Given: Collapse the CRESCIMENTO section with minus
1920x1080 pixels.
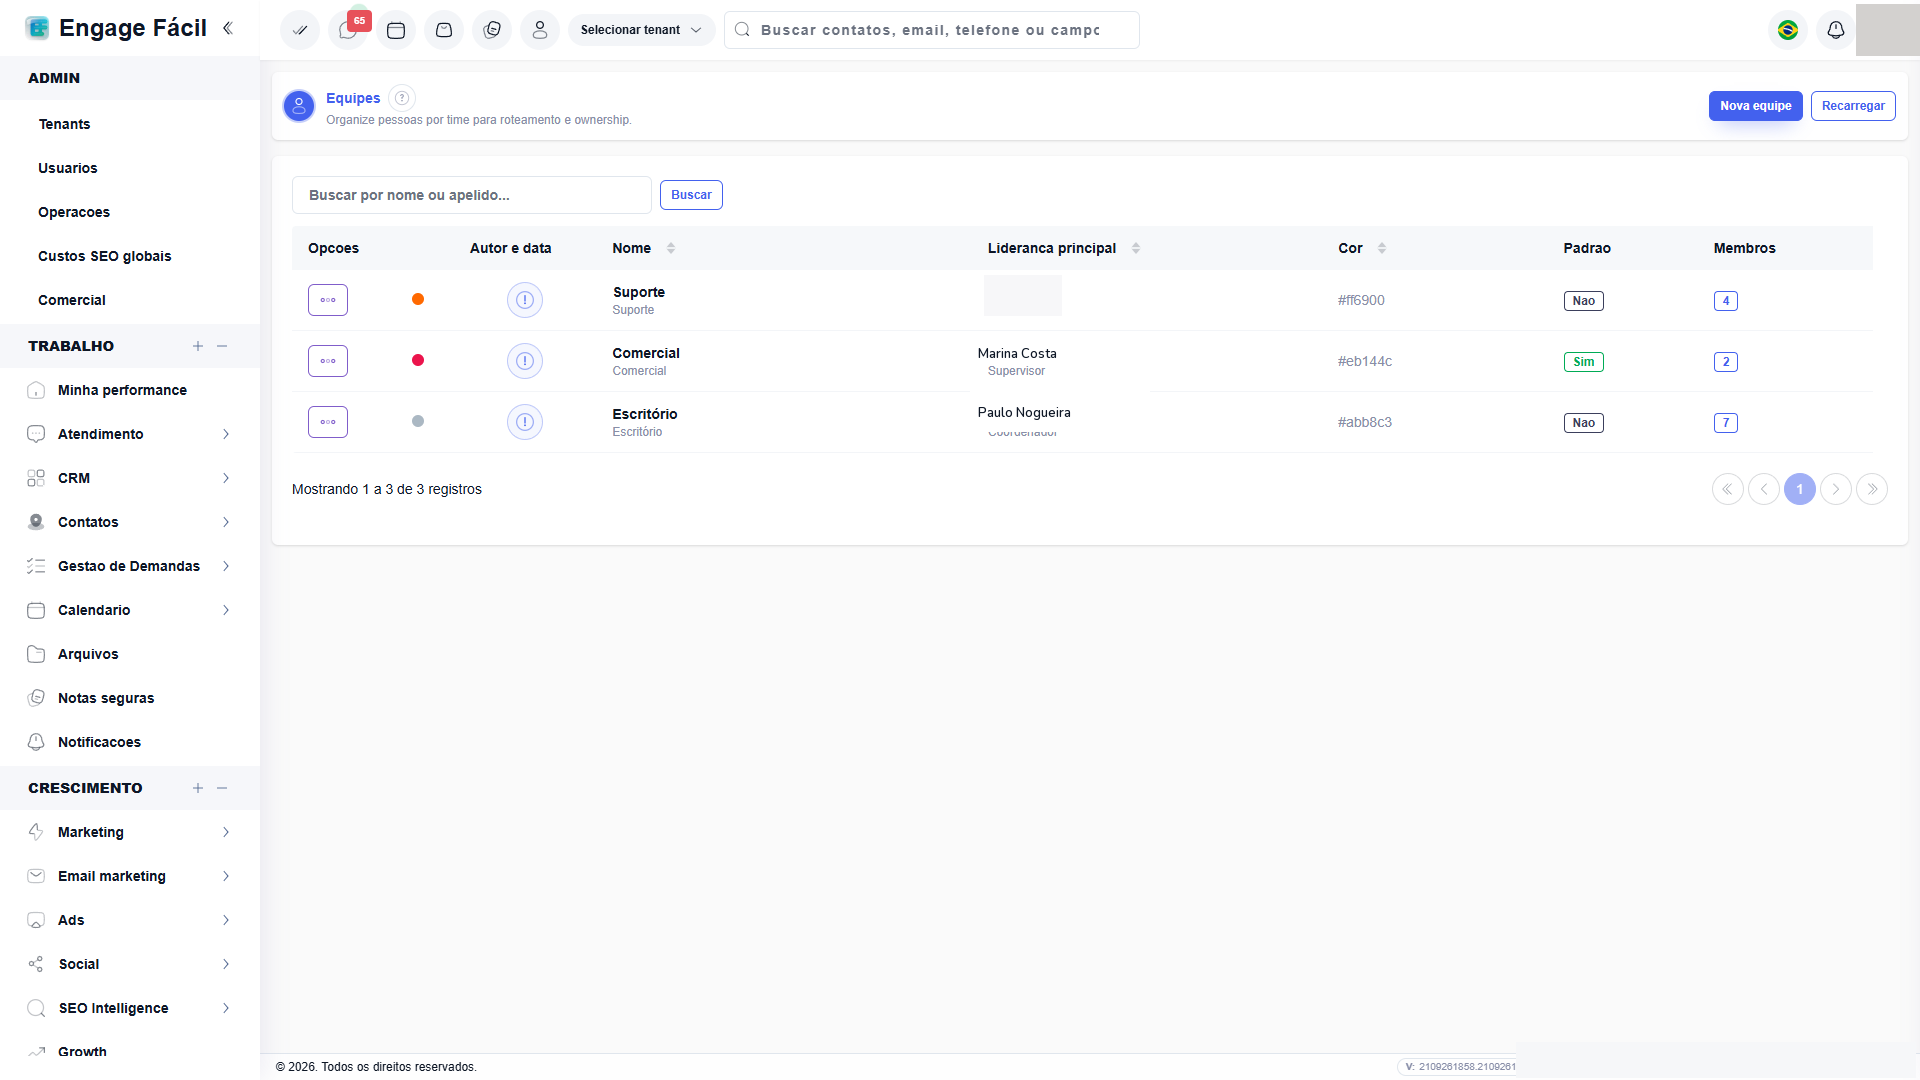Looking at the screenshot, I should (222, 788).
